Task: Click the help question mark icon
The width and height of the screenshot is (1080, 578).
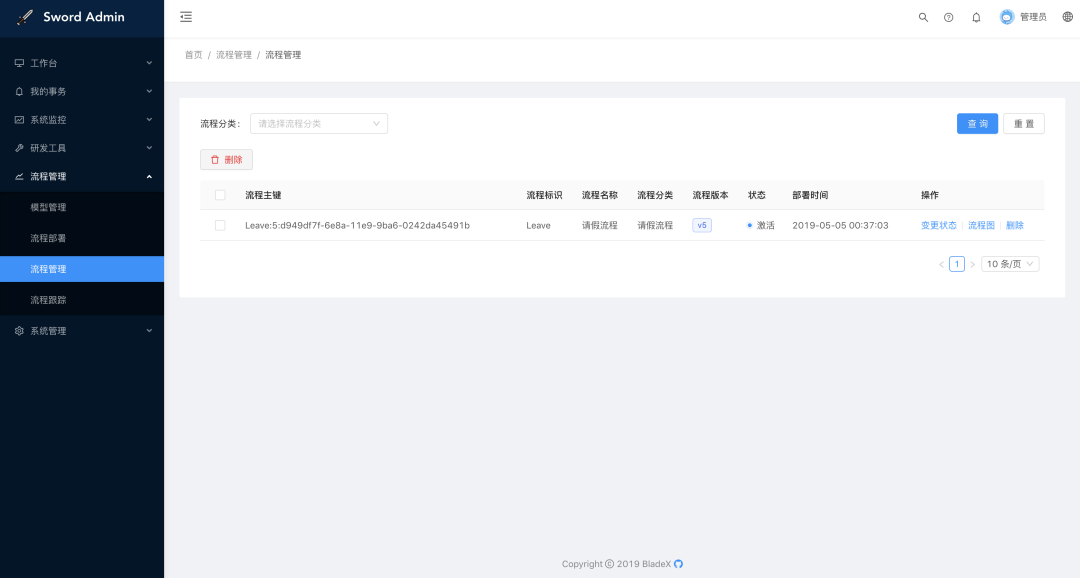Action: click(949, 16)
